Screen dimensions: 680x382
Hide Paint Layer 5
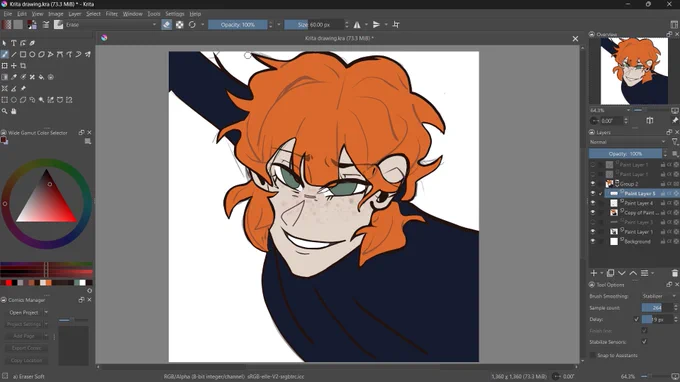pos(593,193)
